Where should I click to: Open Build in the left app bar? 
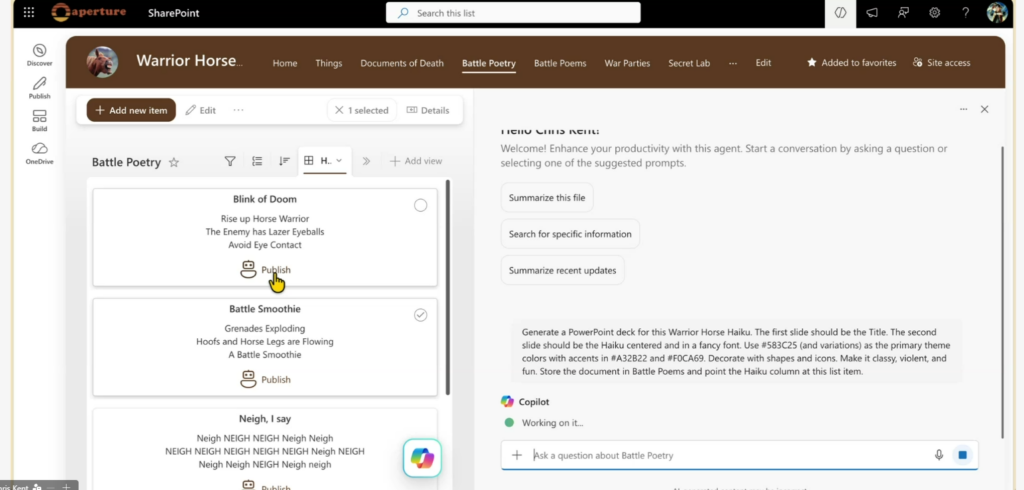point(39,120)
